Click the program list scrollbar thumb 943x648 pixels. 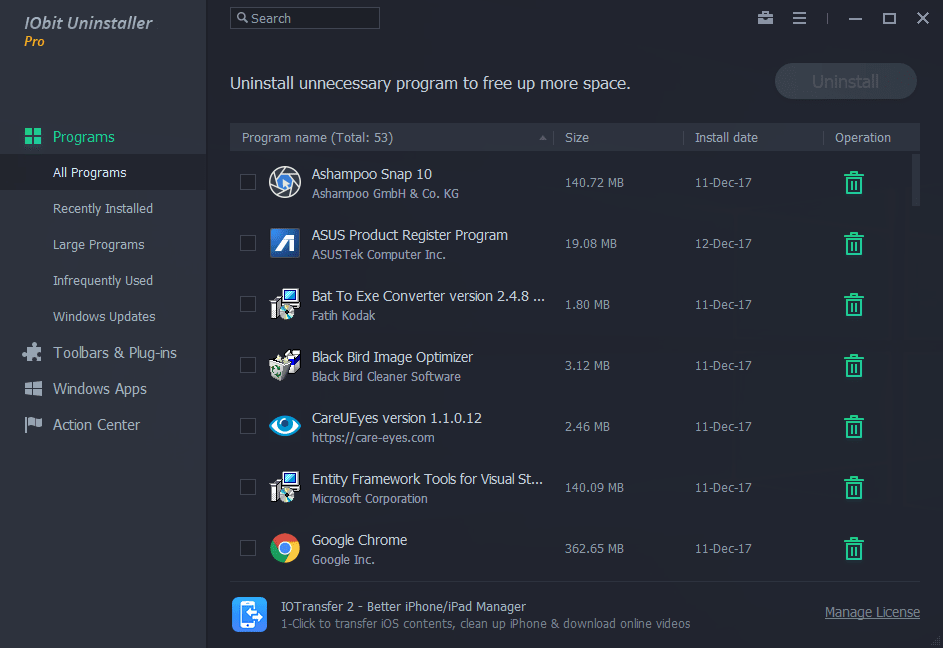pyautogui.click(x=915, y=180)
